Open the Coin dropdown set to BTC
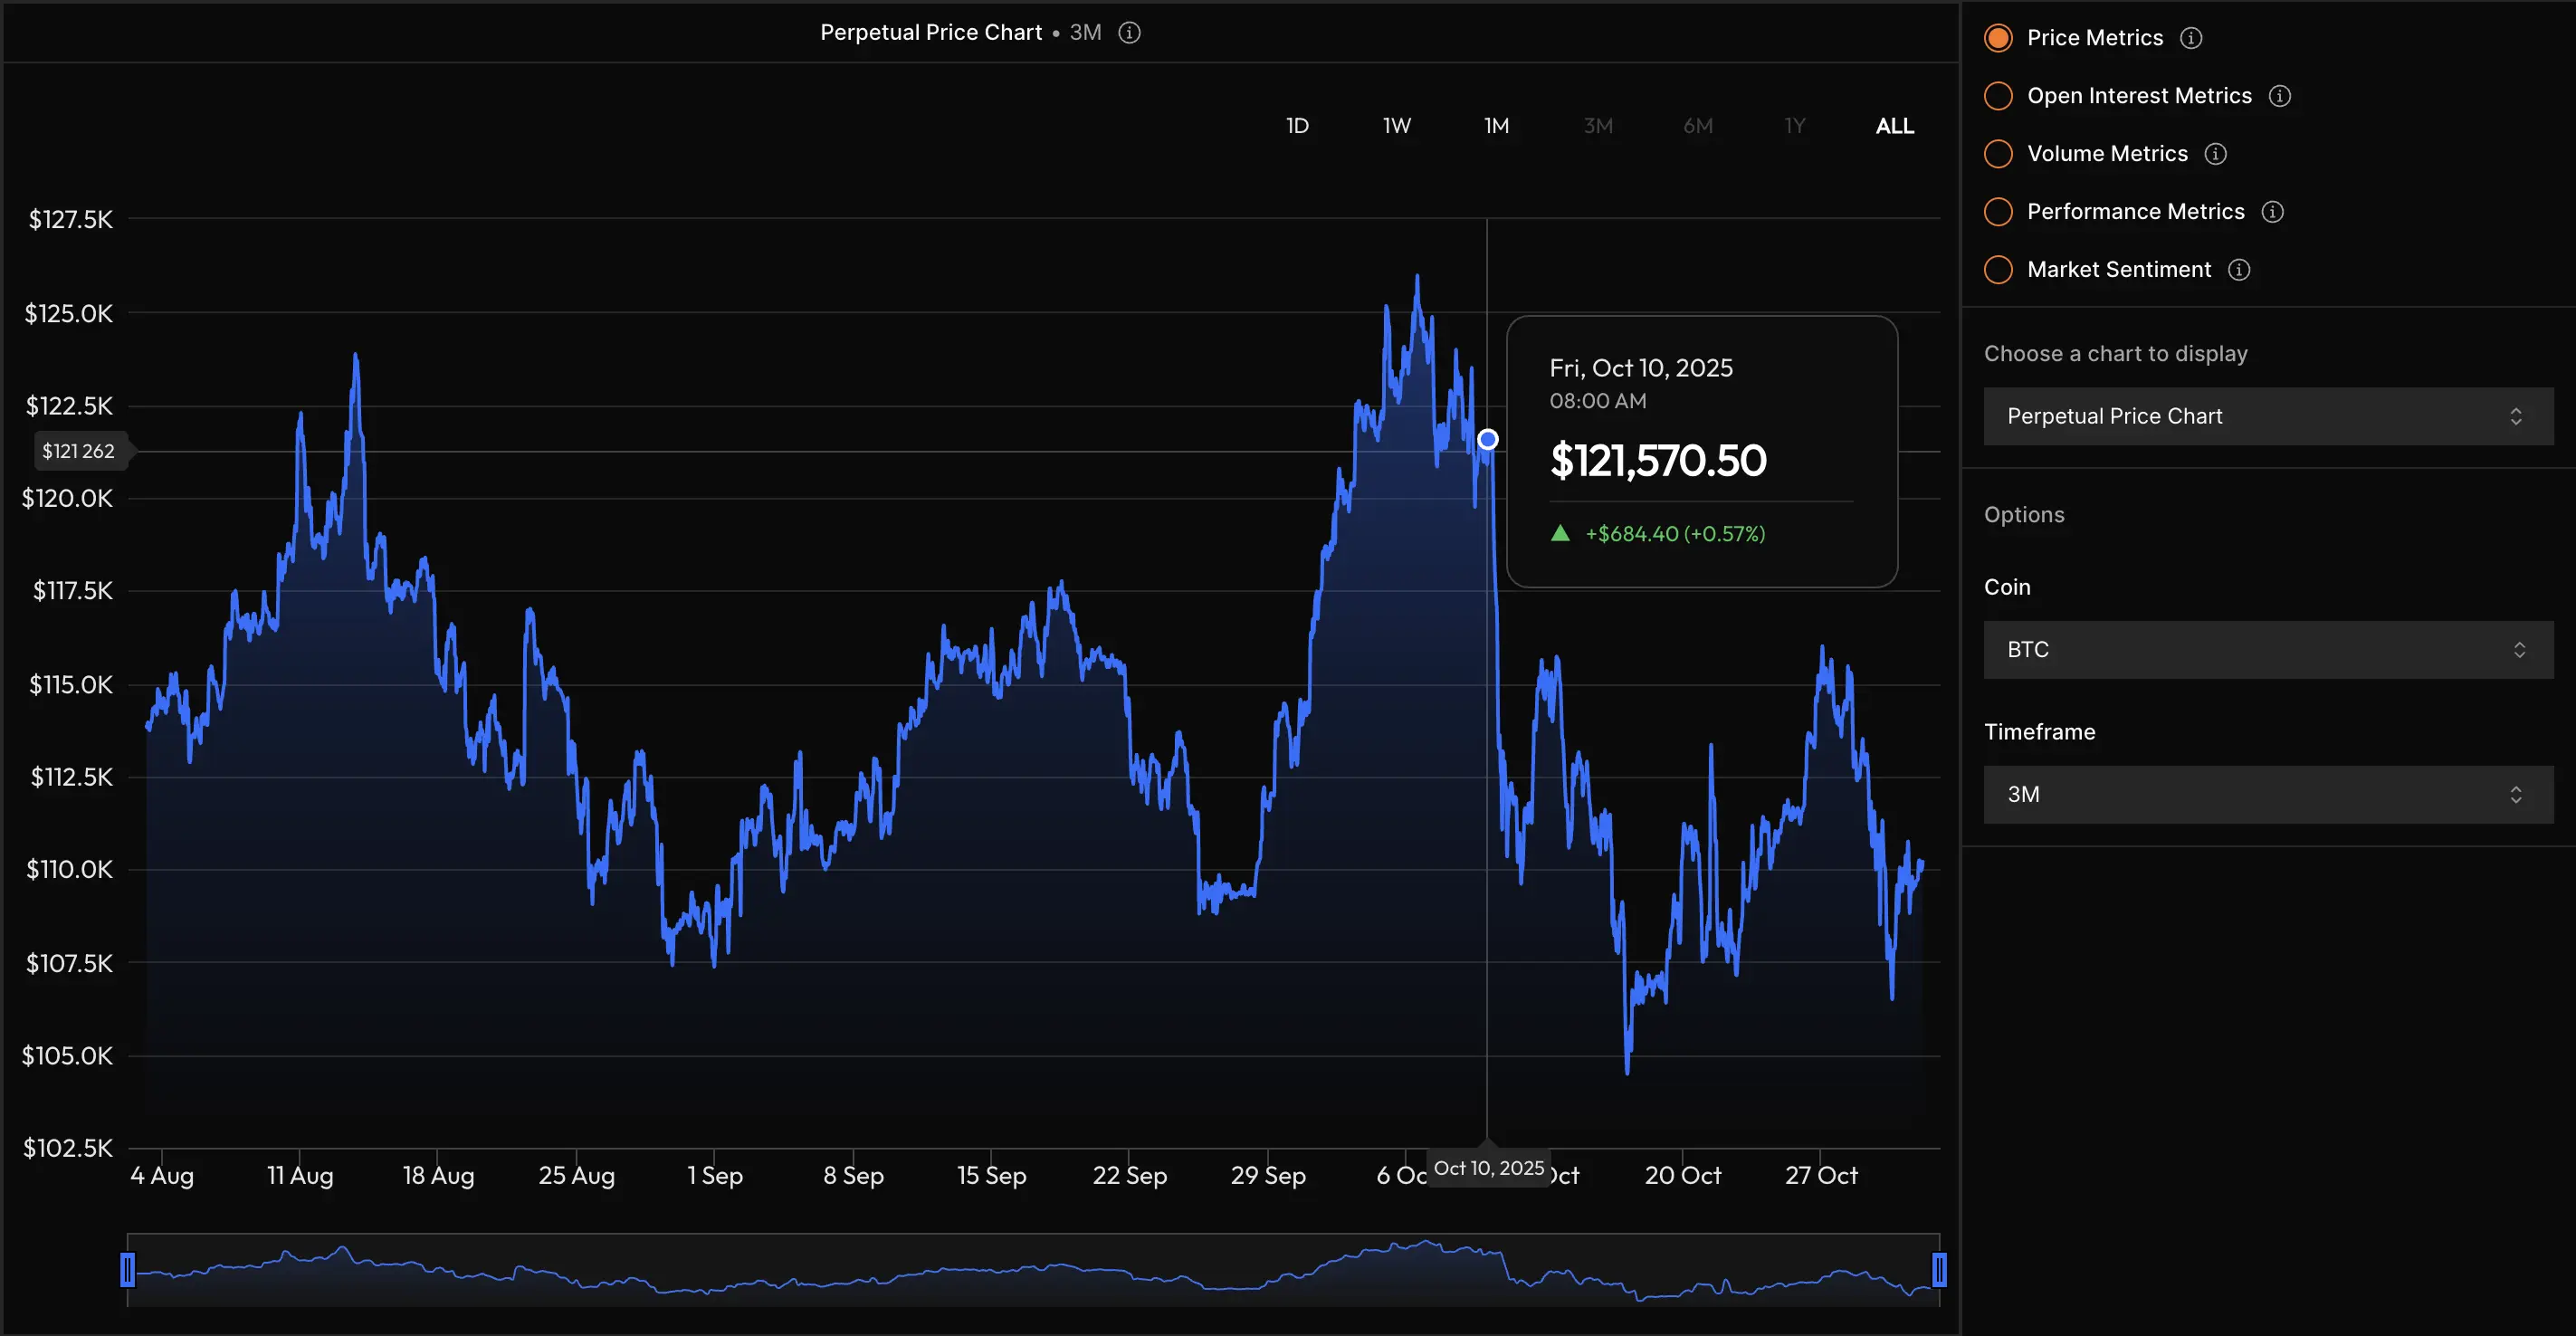The height and width of the screenshot is (1336, 2576). 2266,649
